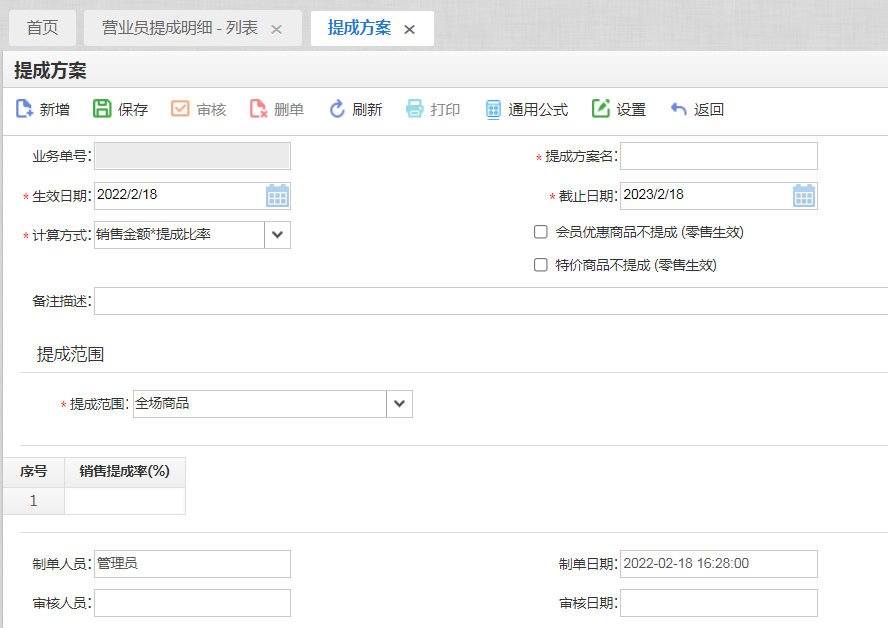Click the 新增 (New) toolbar icon
Image resolution: width=888 pixels, height=628 pixels.
coord(25,109)
